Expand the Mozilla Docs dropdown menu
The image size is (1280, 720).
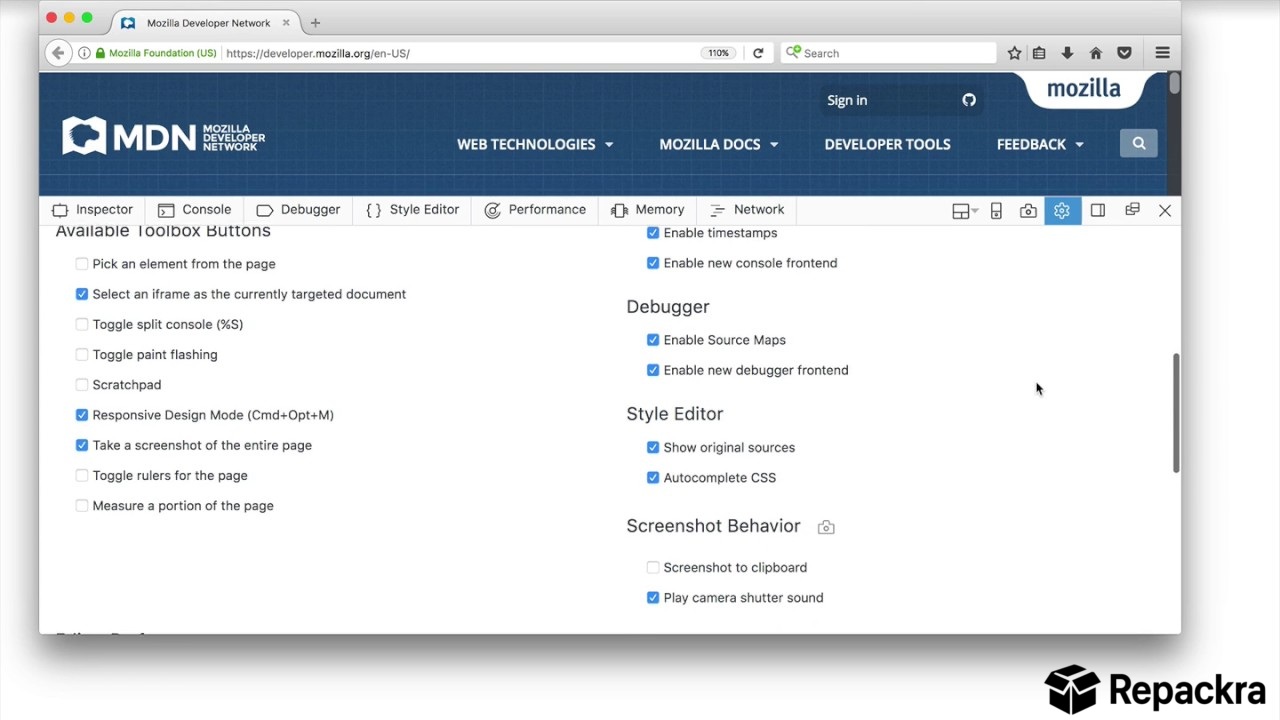click(x=719, y=144)
